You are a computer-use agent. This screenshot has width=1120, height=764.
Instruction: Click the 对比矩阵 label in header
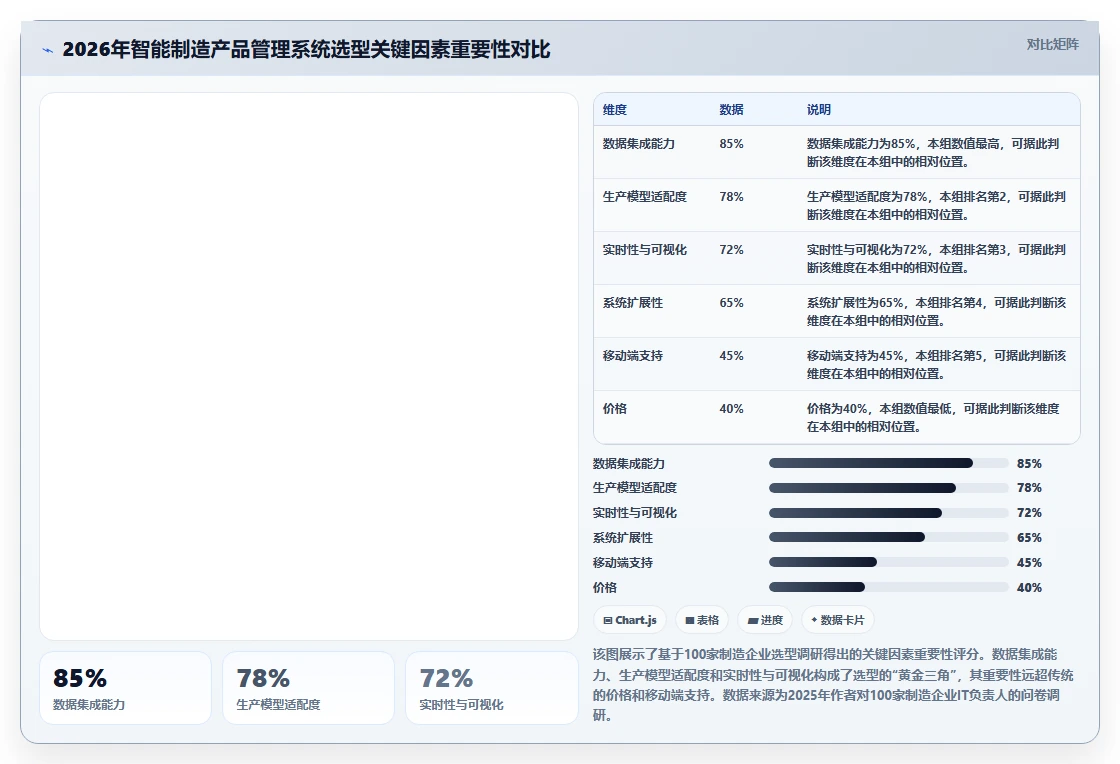tap(1052, 44)
